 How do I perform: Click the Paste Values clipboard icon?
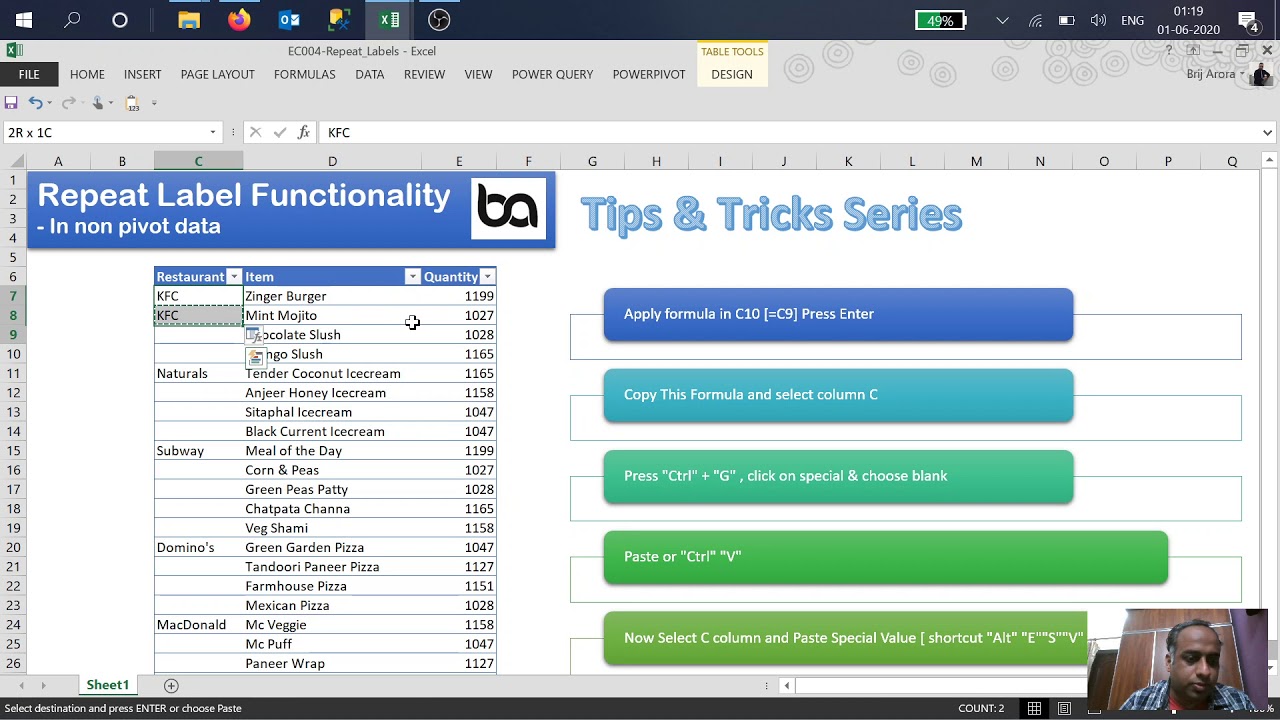coord(132,103)
